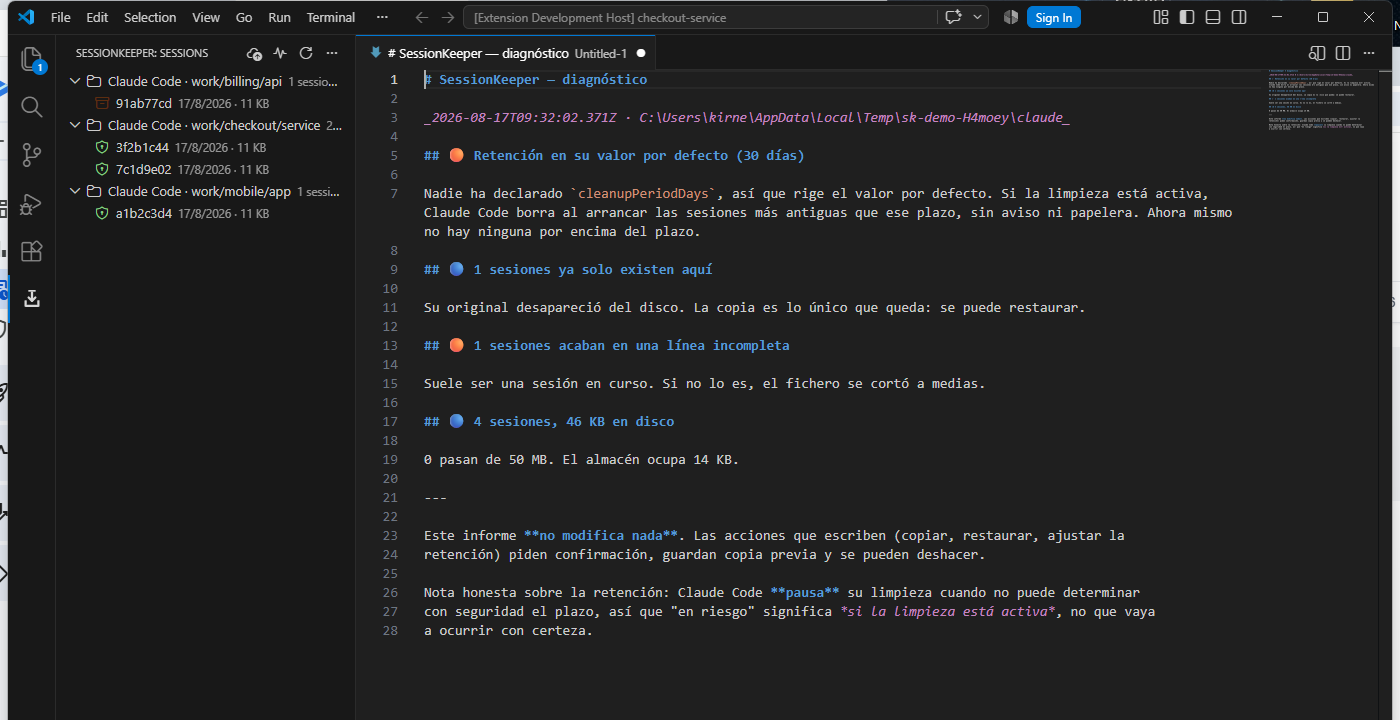This screenshot has width=1400, height=720.
Task: Click the folder icon of work/mobile/app
Action: coord(94,191)
